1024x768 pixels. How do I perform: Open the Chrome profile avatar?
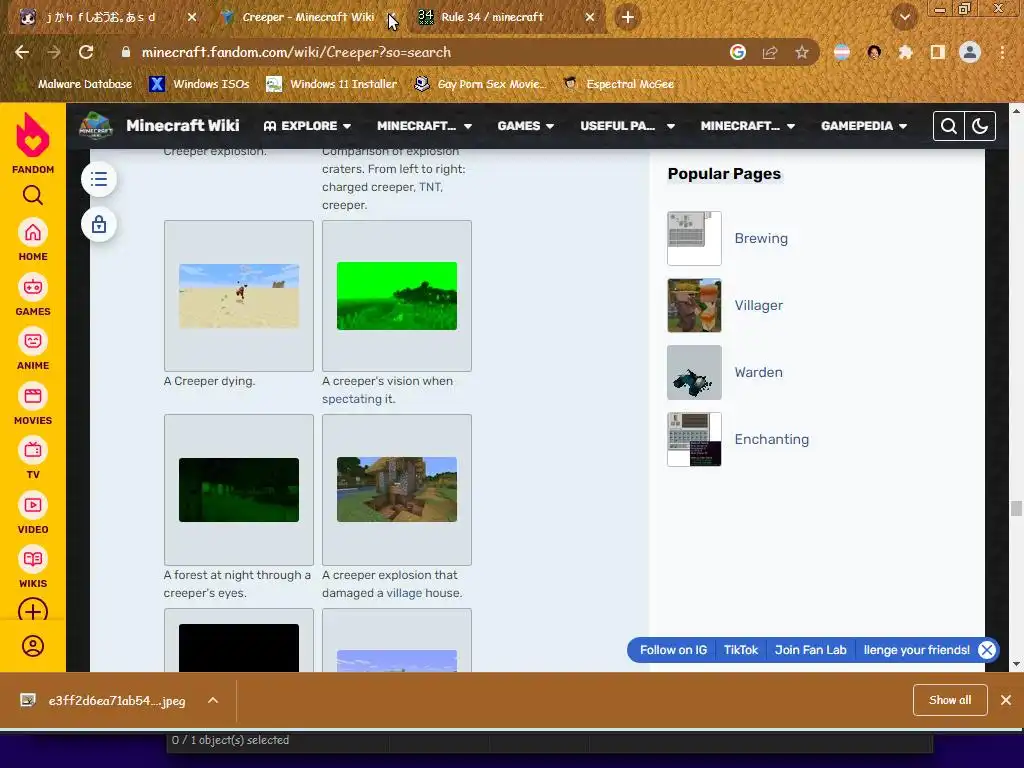970,52
